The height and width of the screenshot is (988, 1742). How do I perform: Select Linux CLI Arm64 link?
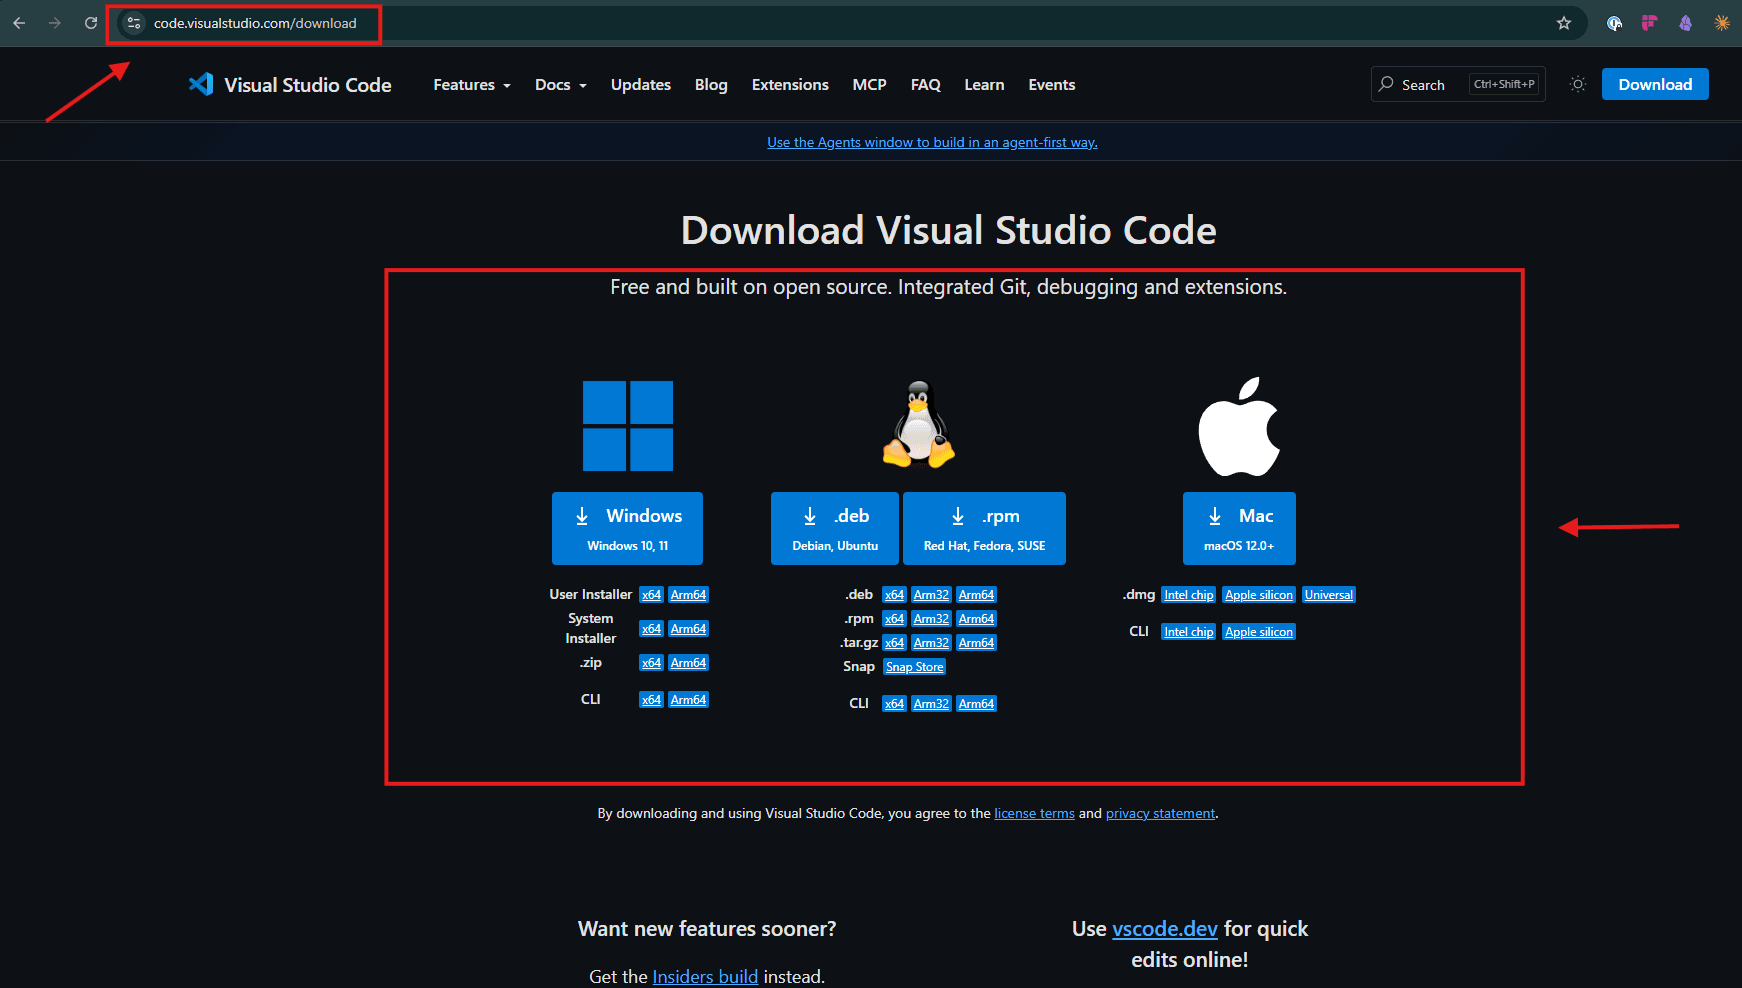pyautogui.click(x=976, y=704)
